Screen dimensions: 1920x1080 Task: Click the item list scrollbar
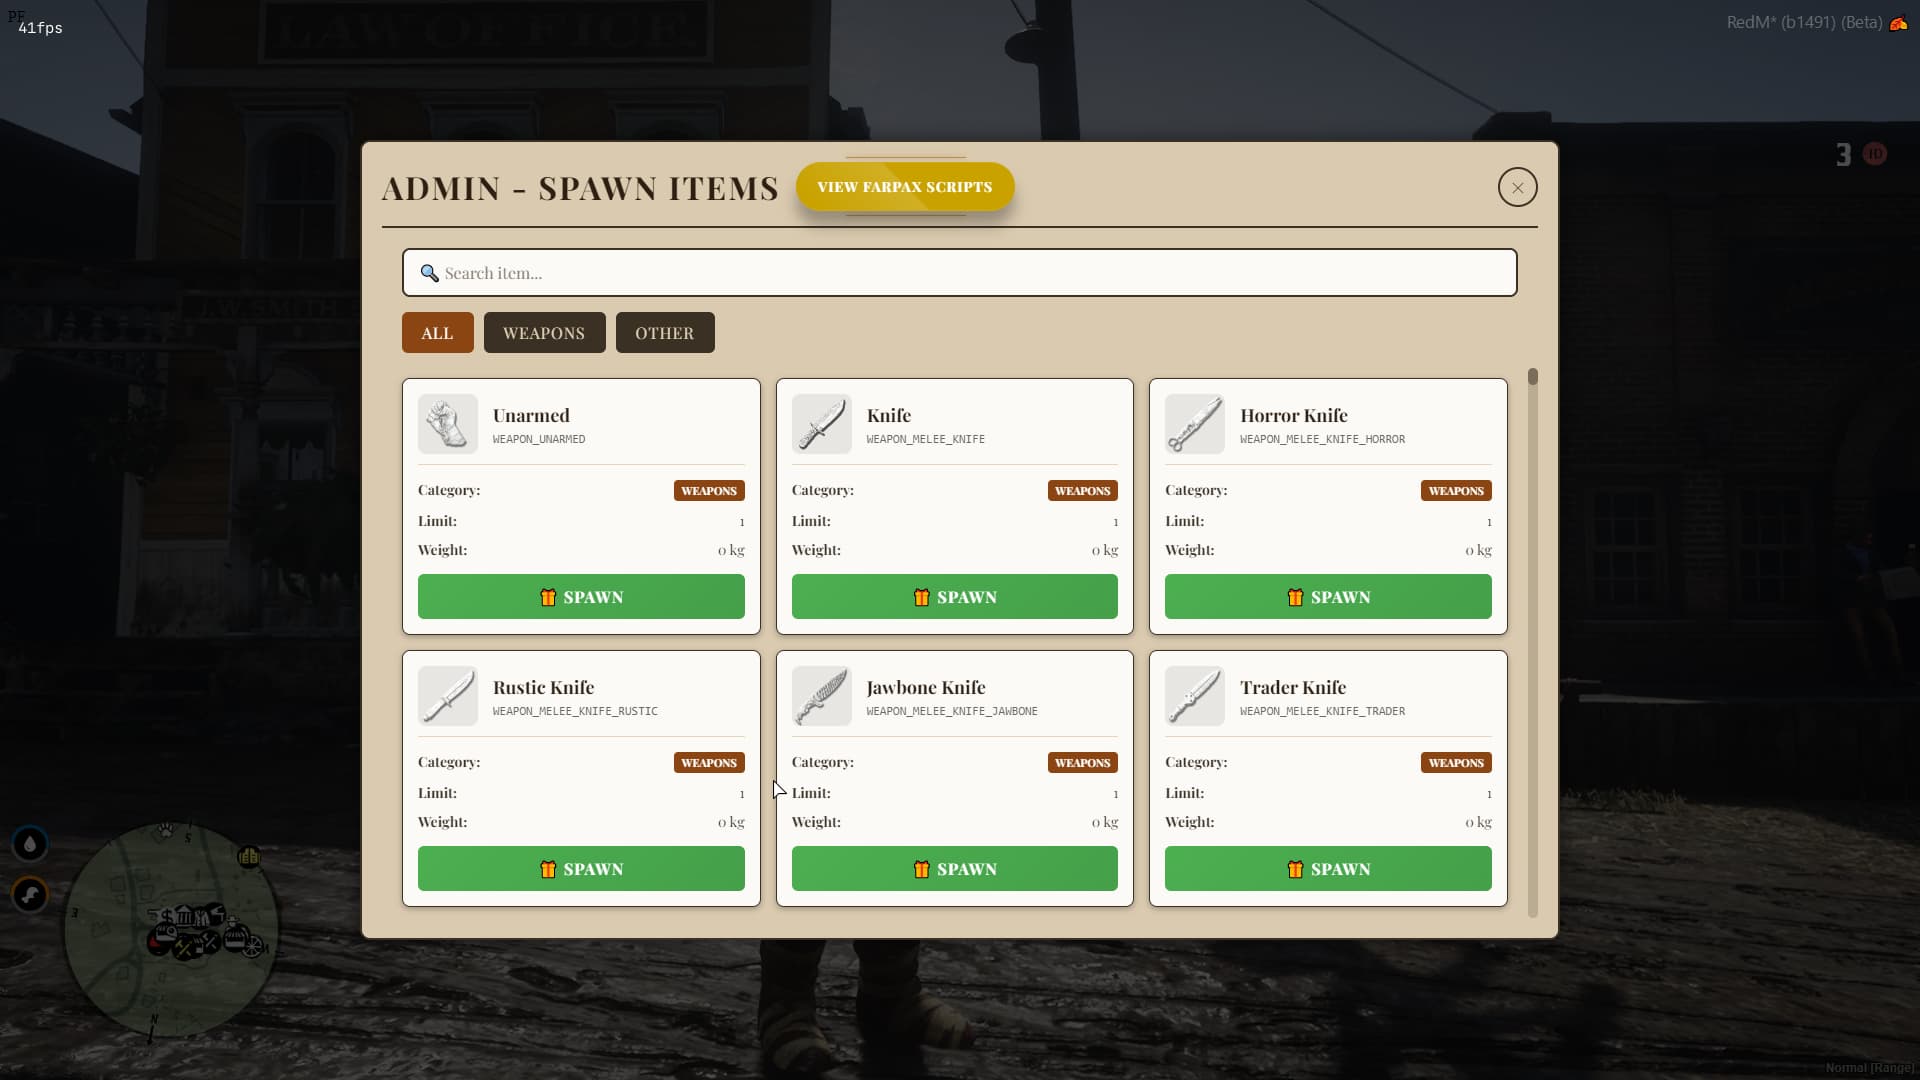pos(1532,640)
